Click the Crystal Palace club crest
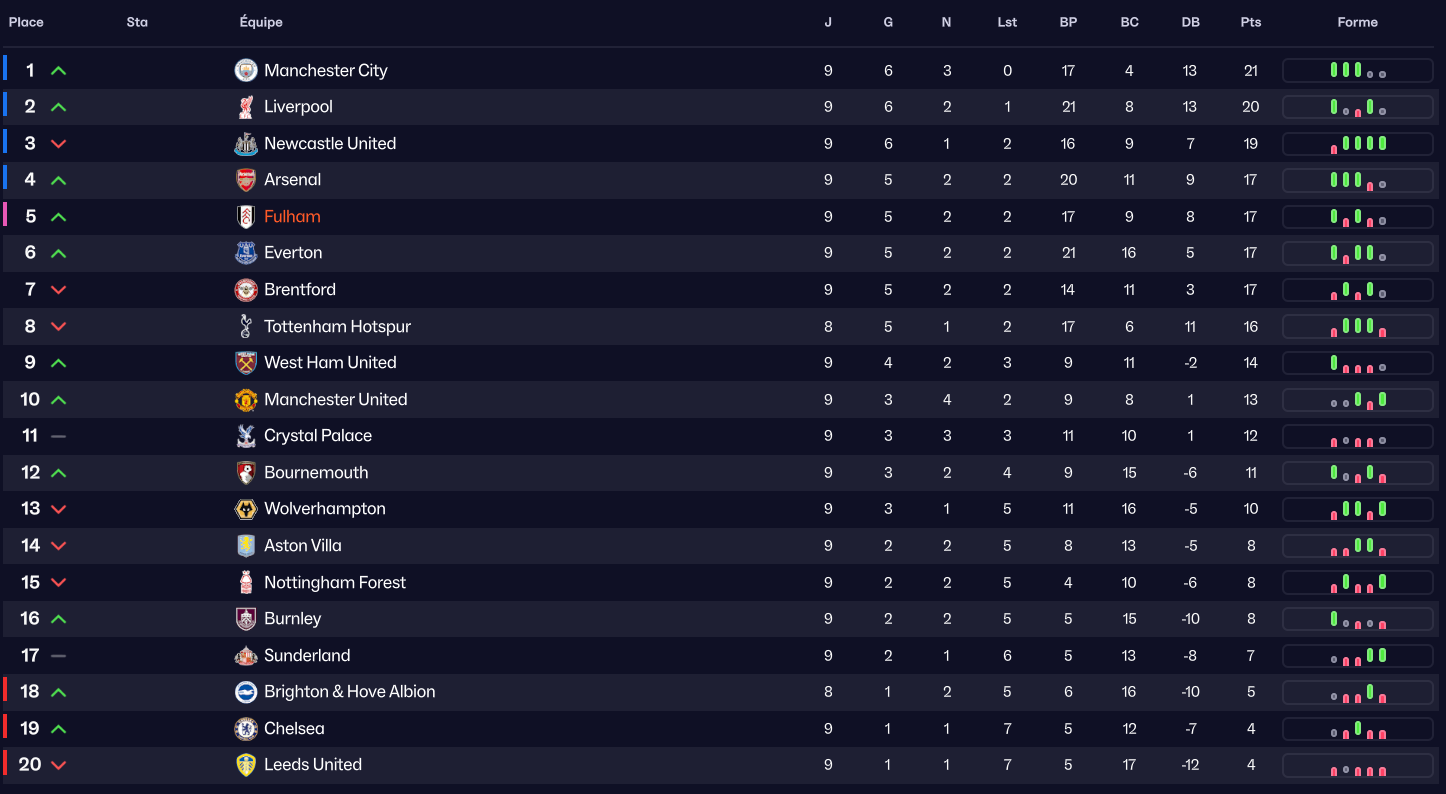The width and height of the screenshot is (1446, 794). tap(246, 436)
